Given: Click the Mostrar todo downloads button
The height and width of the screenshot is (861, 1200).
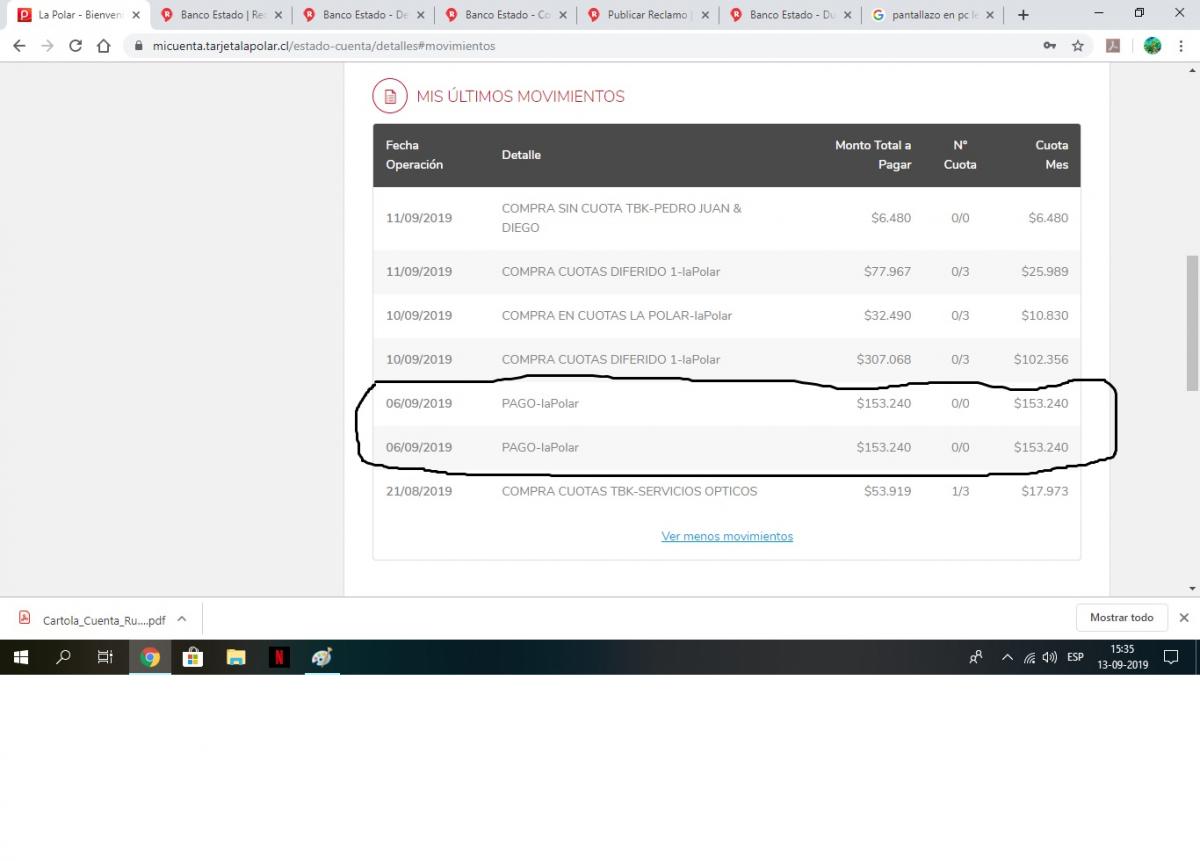Looking at the screenshot, I should click(1121, 618).
